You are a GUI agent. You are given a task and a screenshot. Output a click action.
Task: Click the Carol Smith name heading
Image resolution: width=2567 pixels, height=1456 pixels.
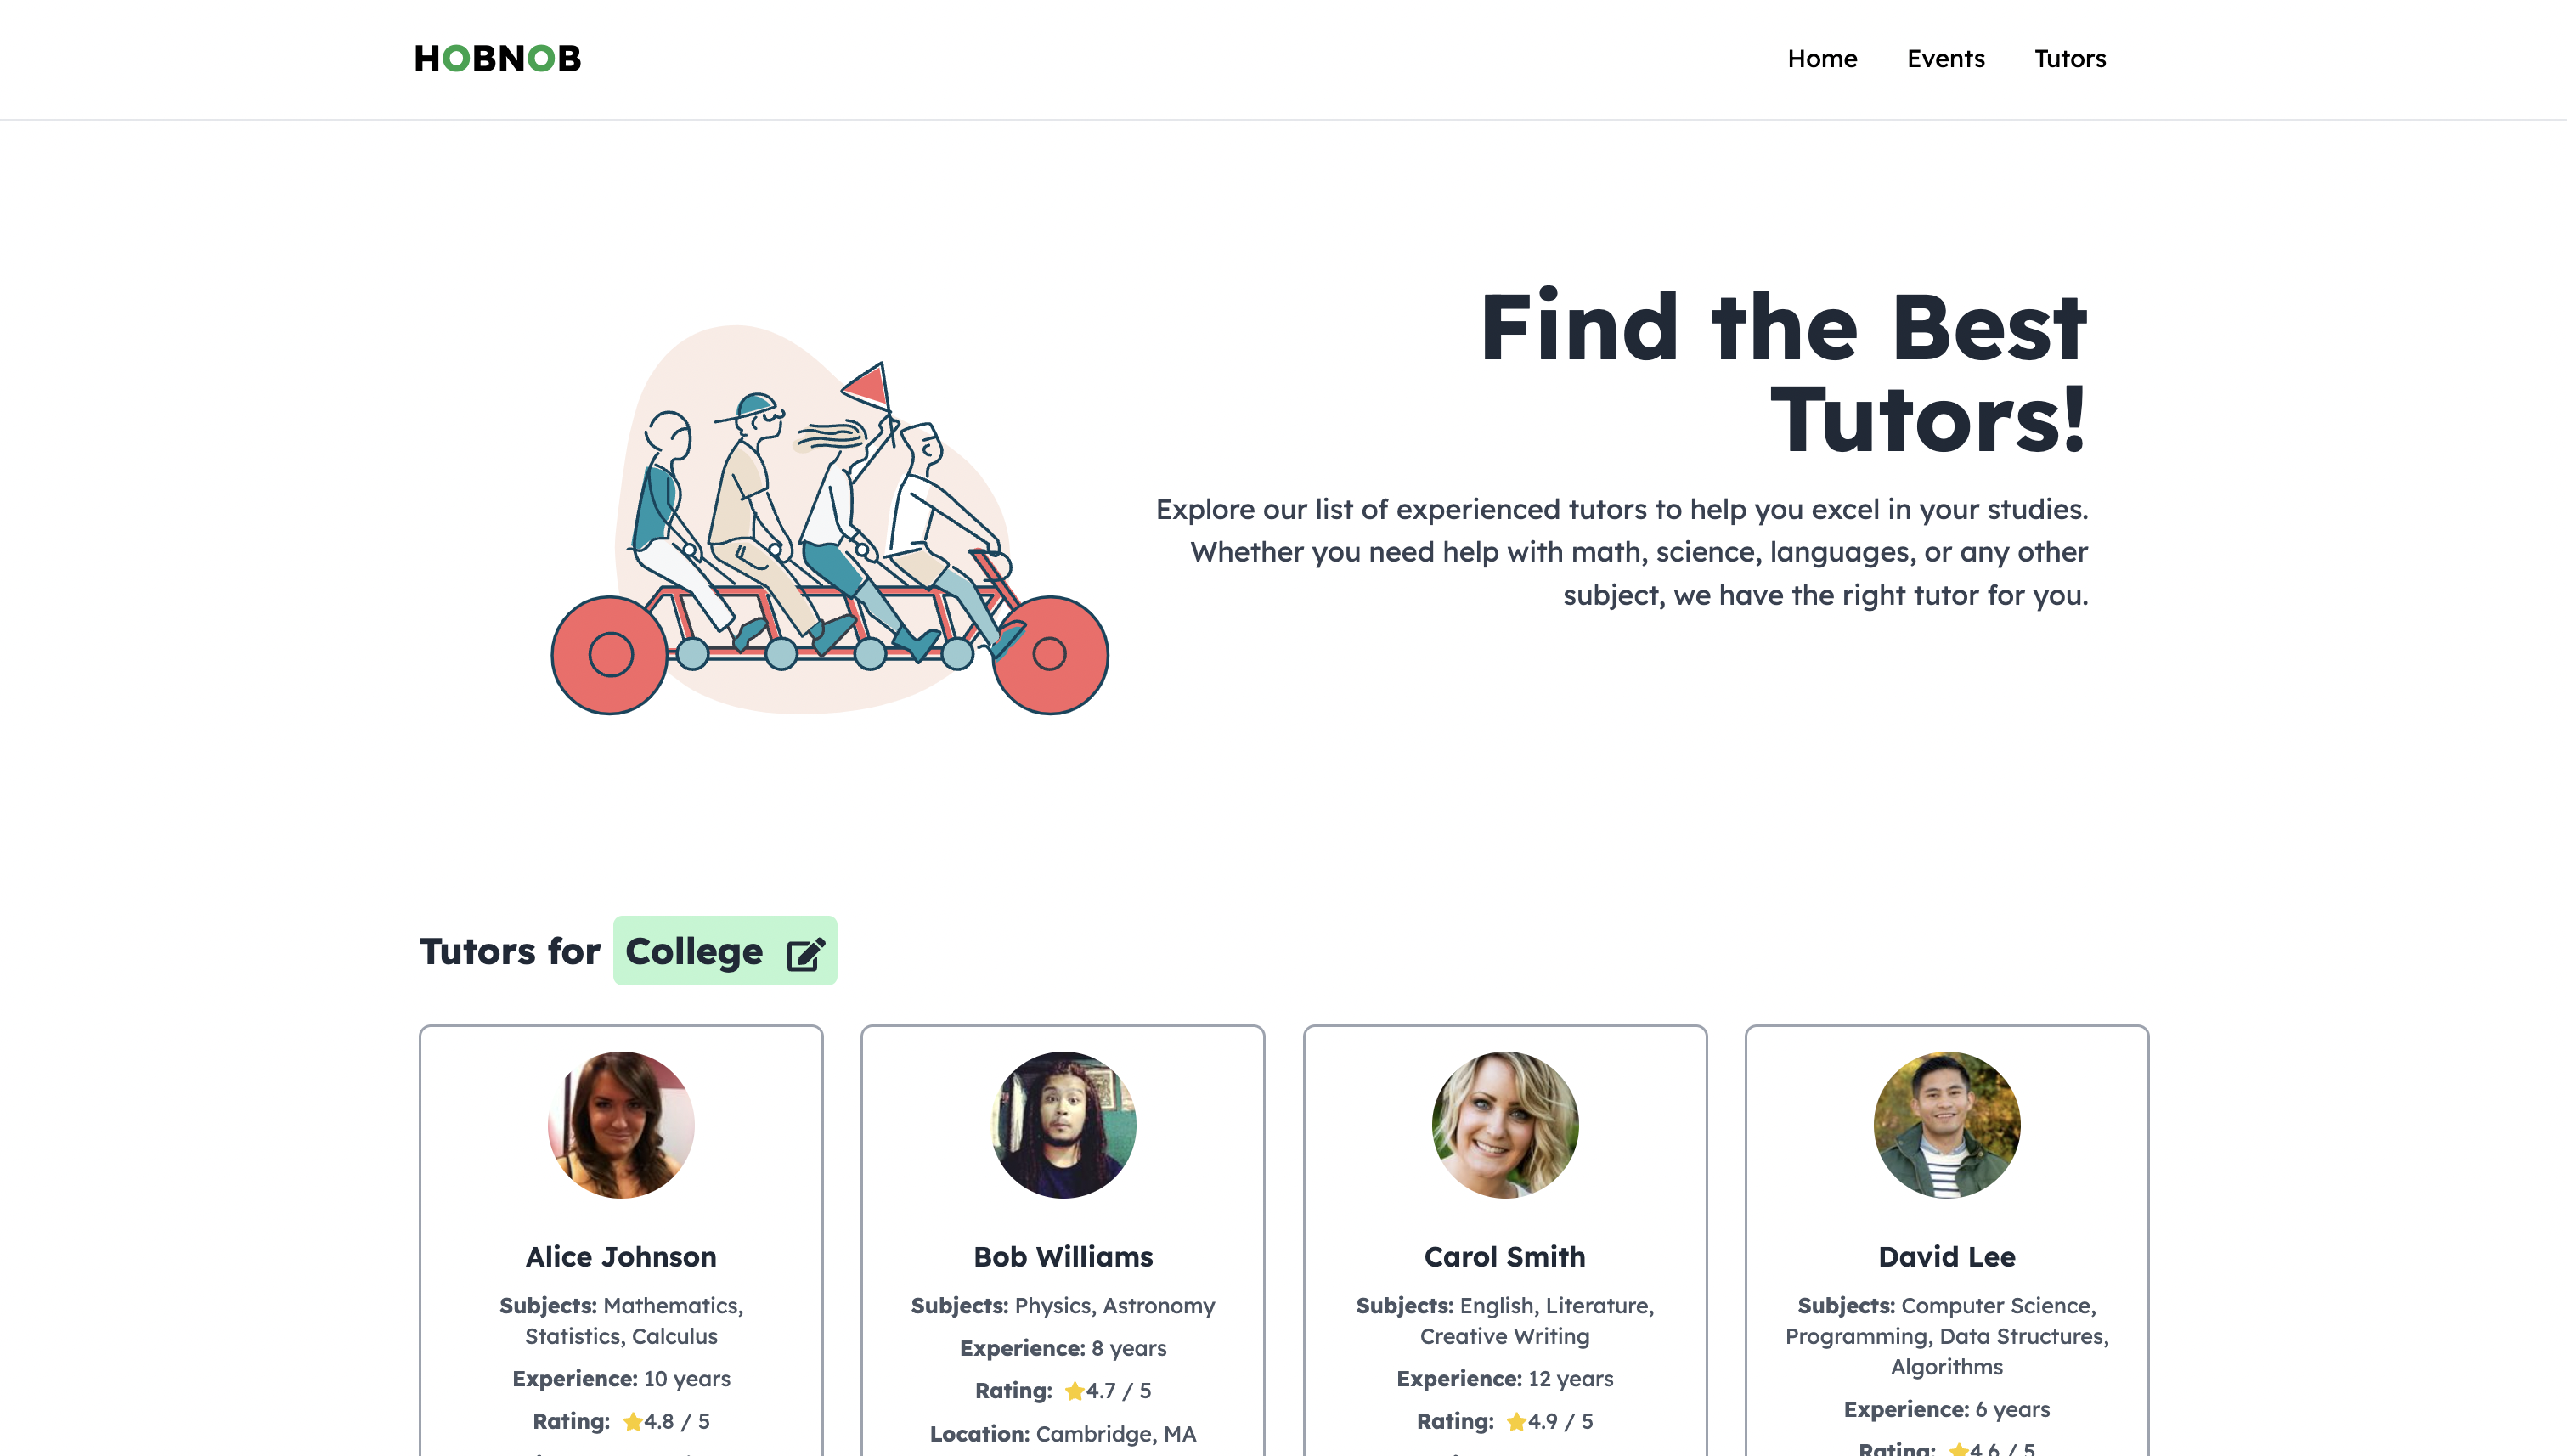click(1505, 1257)
